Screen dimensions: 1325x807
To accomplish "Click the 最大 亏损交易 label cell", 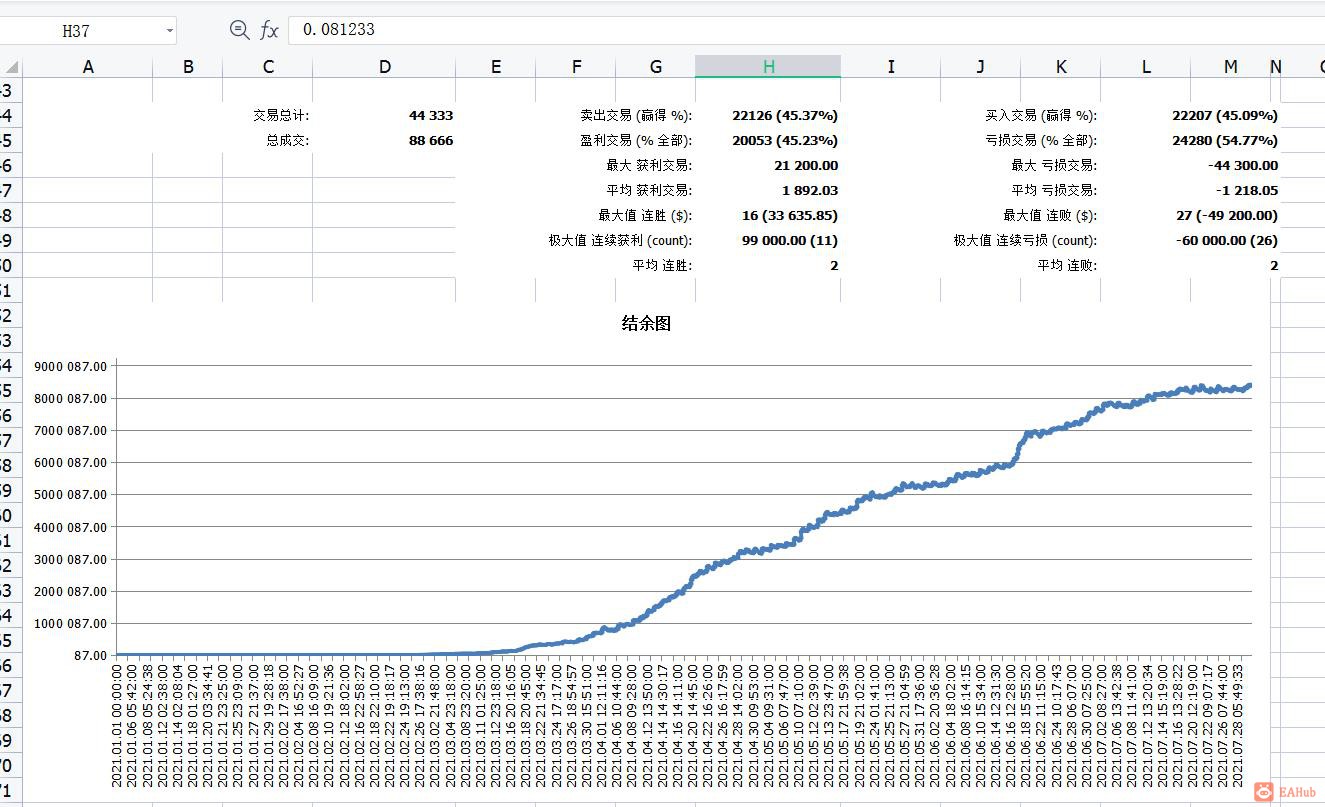I will coord(1054,166).
